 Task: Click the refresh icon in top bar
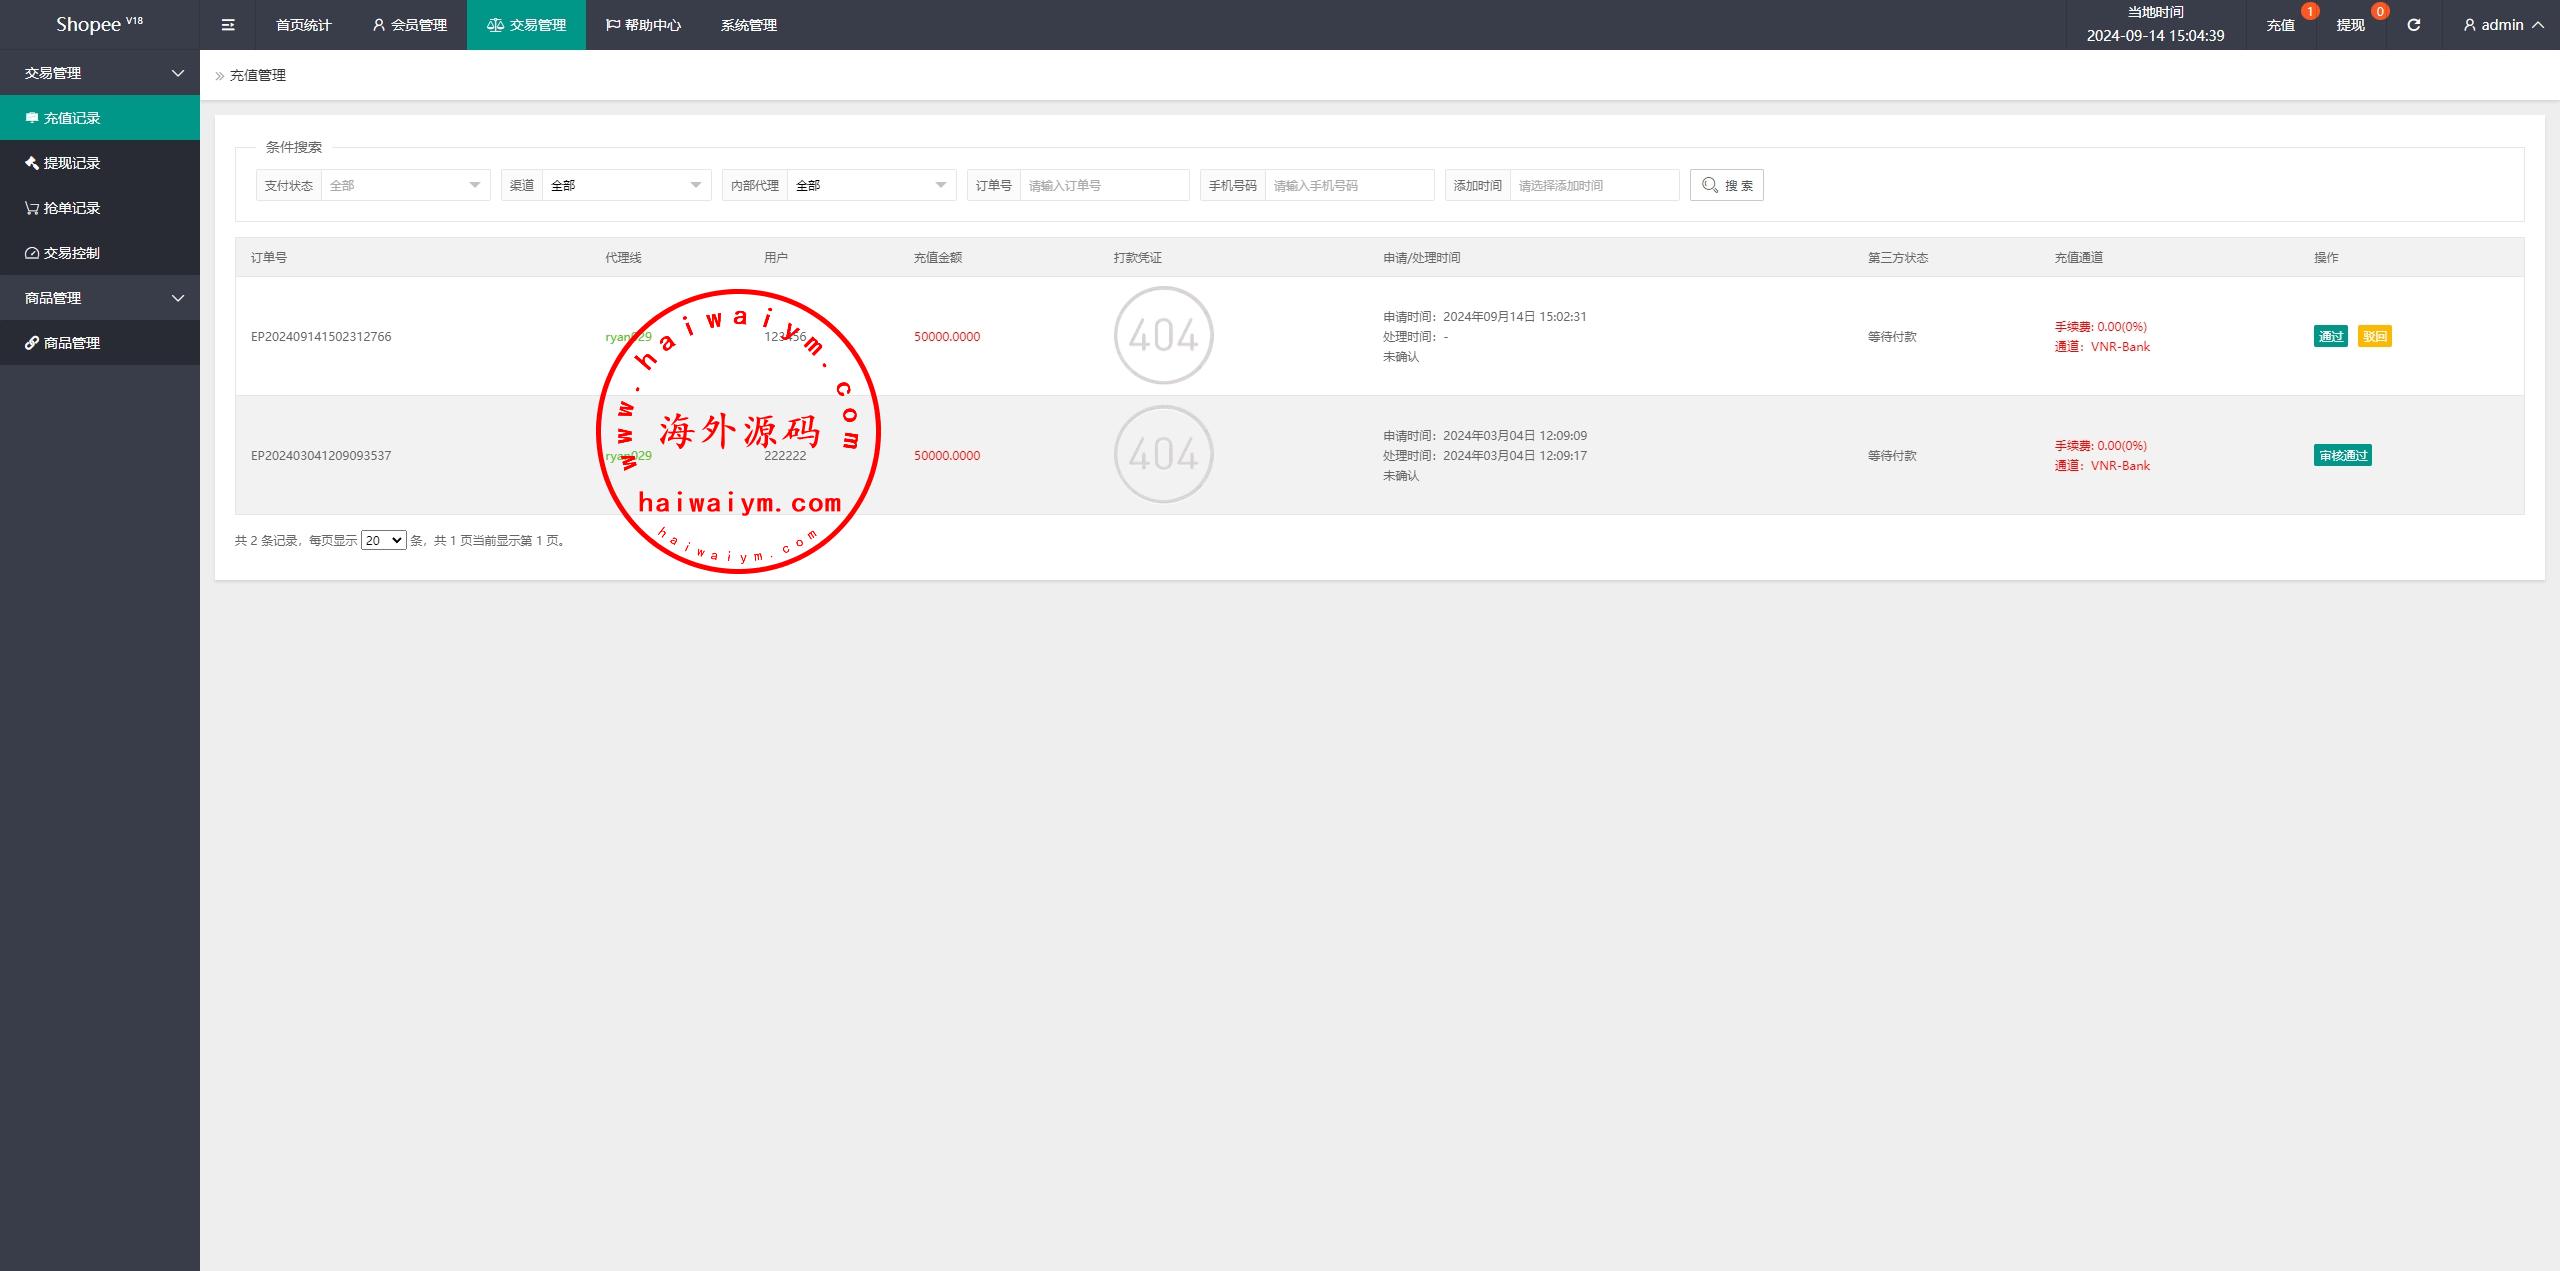[2413, 25]
